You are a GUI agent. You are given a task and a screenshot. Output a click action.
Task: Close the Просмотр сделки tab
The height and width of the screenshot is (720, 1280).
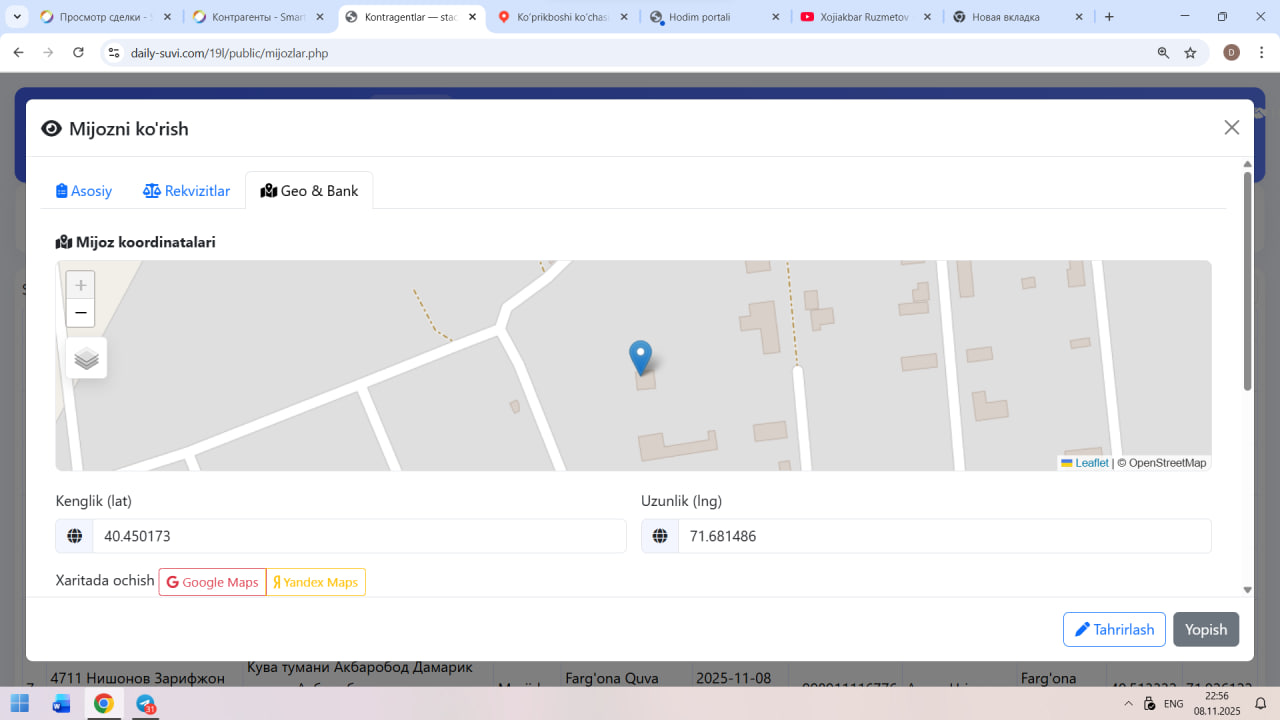[x=167, y=17]
